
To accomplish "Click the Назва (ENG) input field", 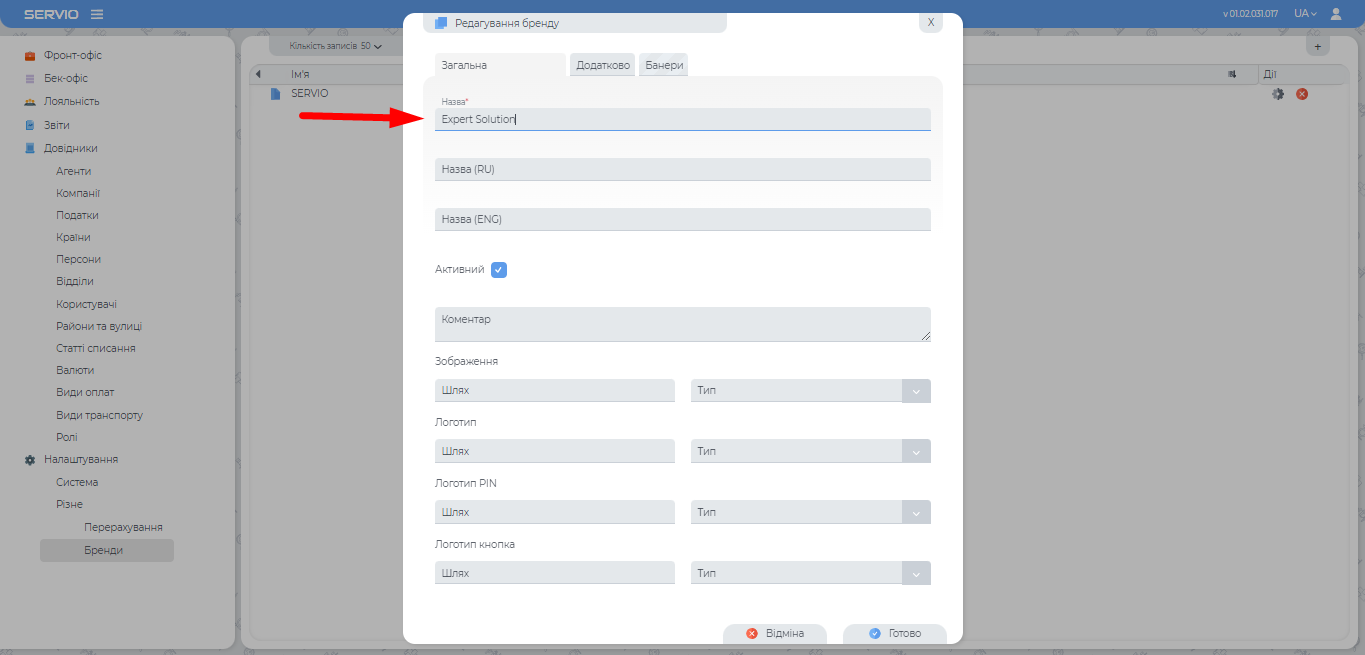I will point(682,219).
